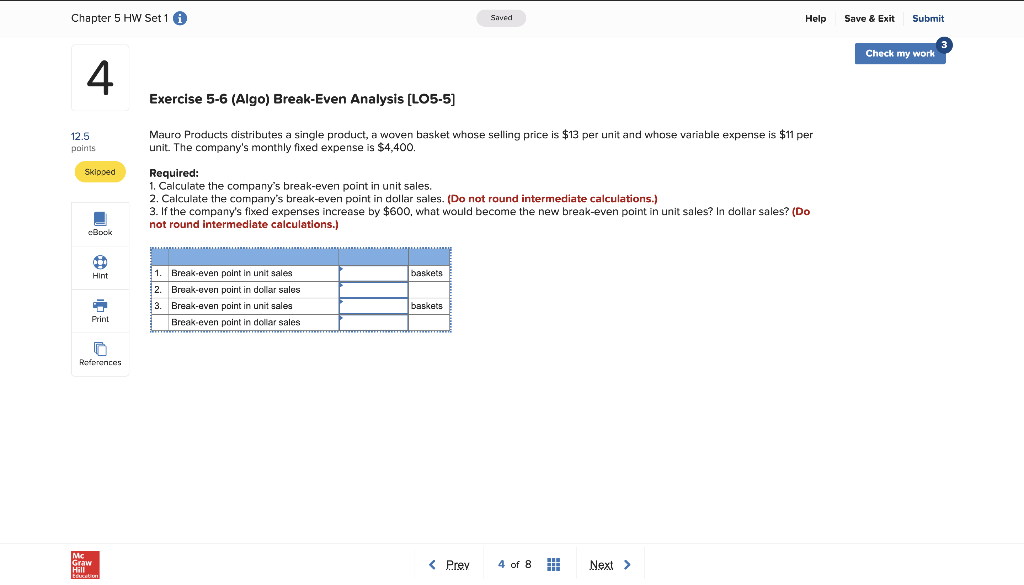1024x585 pixels.
Task: Click the Submit link
Action: coord(928,18)
